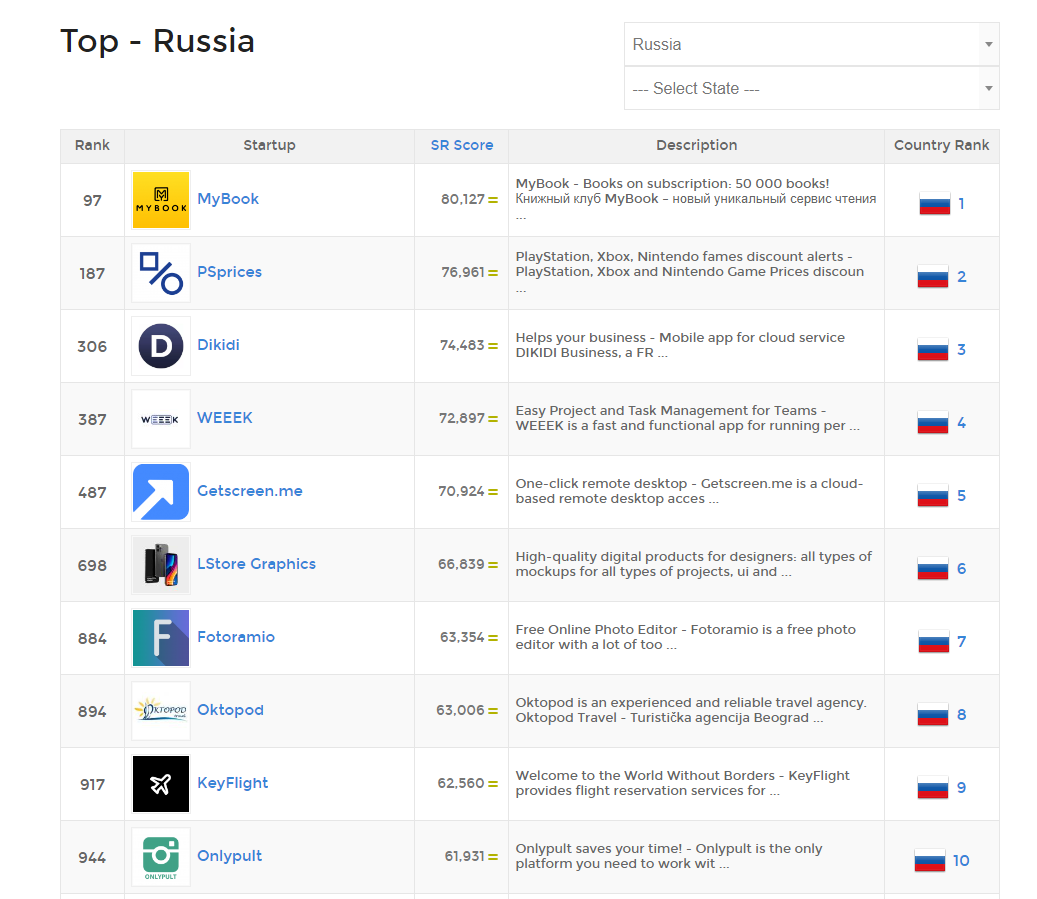The height and width of the screenshot is (899, 1037).
Task: Click Russian flag next to country rank 10
Action: coord(930,861)
